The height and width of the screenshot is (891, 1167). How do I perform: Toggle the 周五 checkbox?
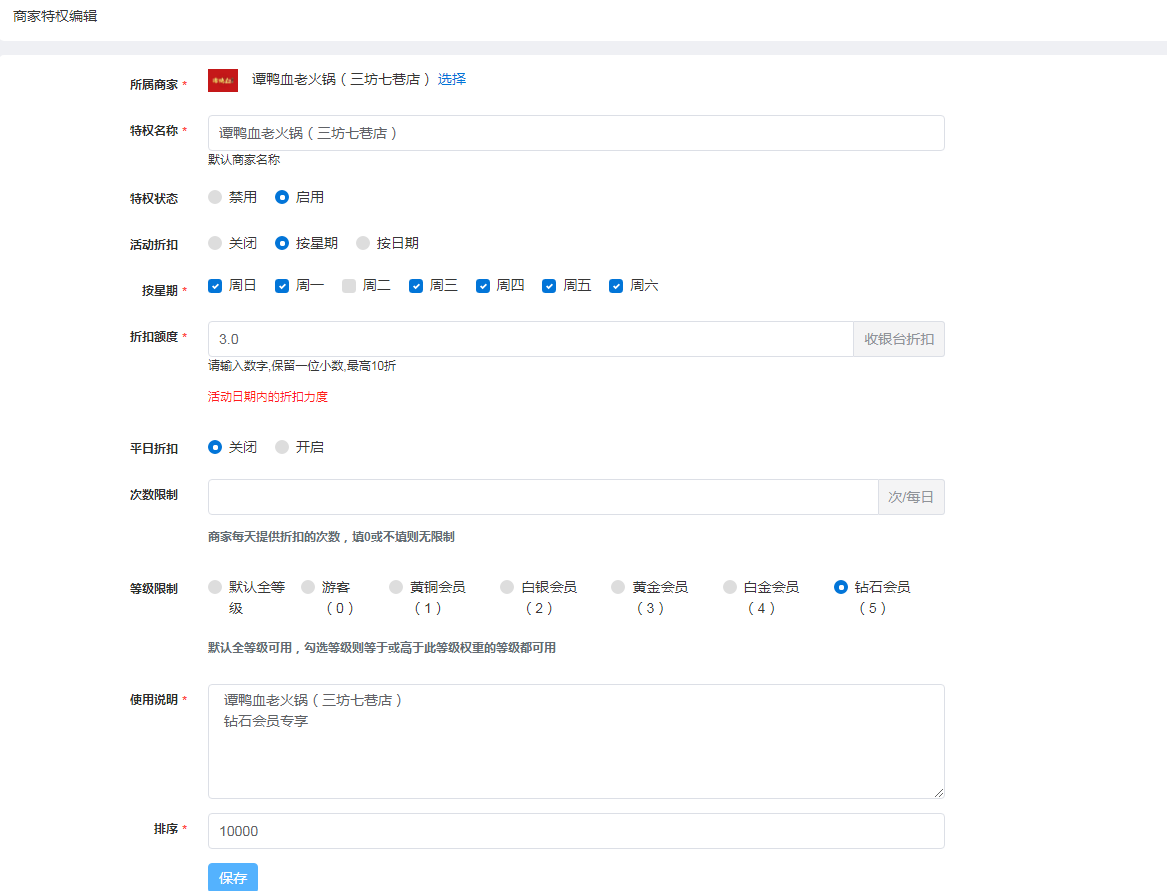(x=549, y=286)
